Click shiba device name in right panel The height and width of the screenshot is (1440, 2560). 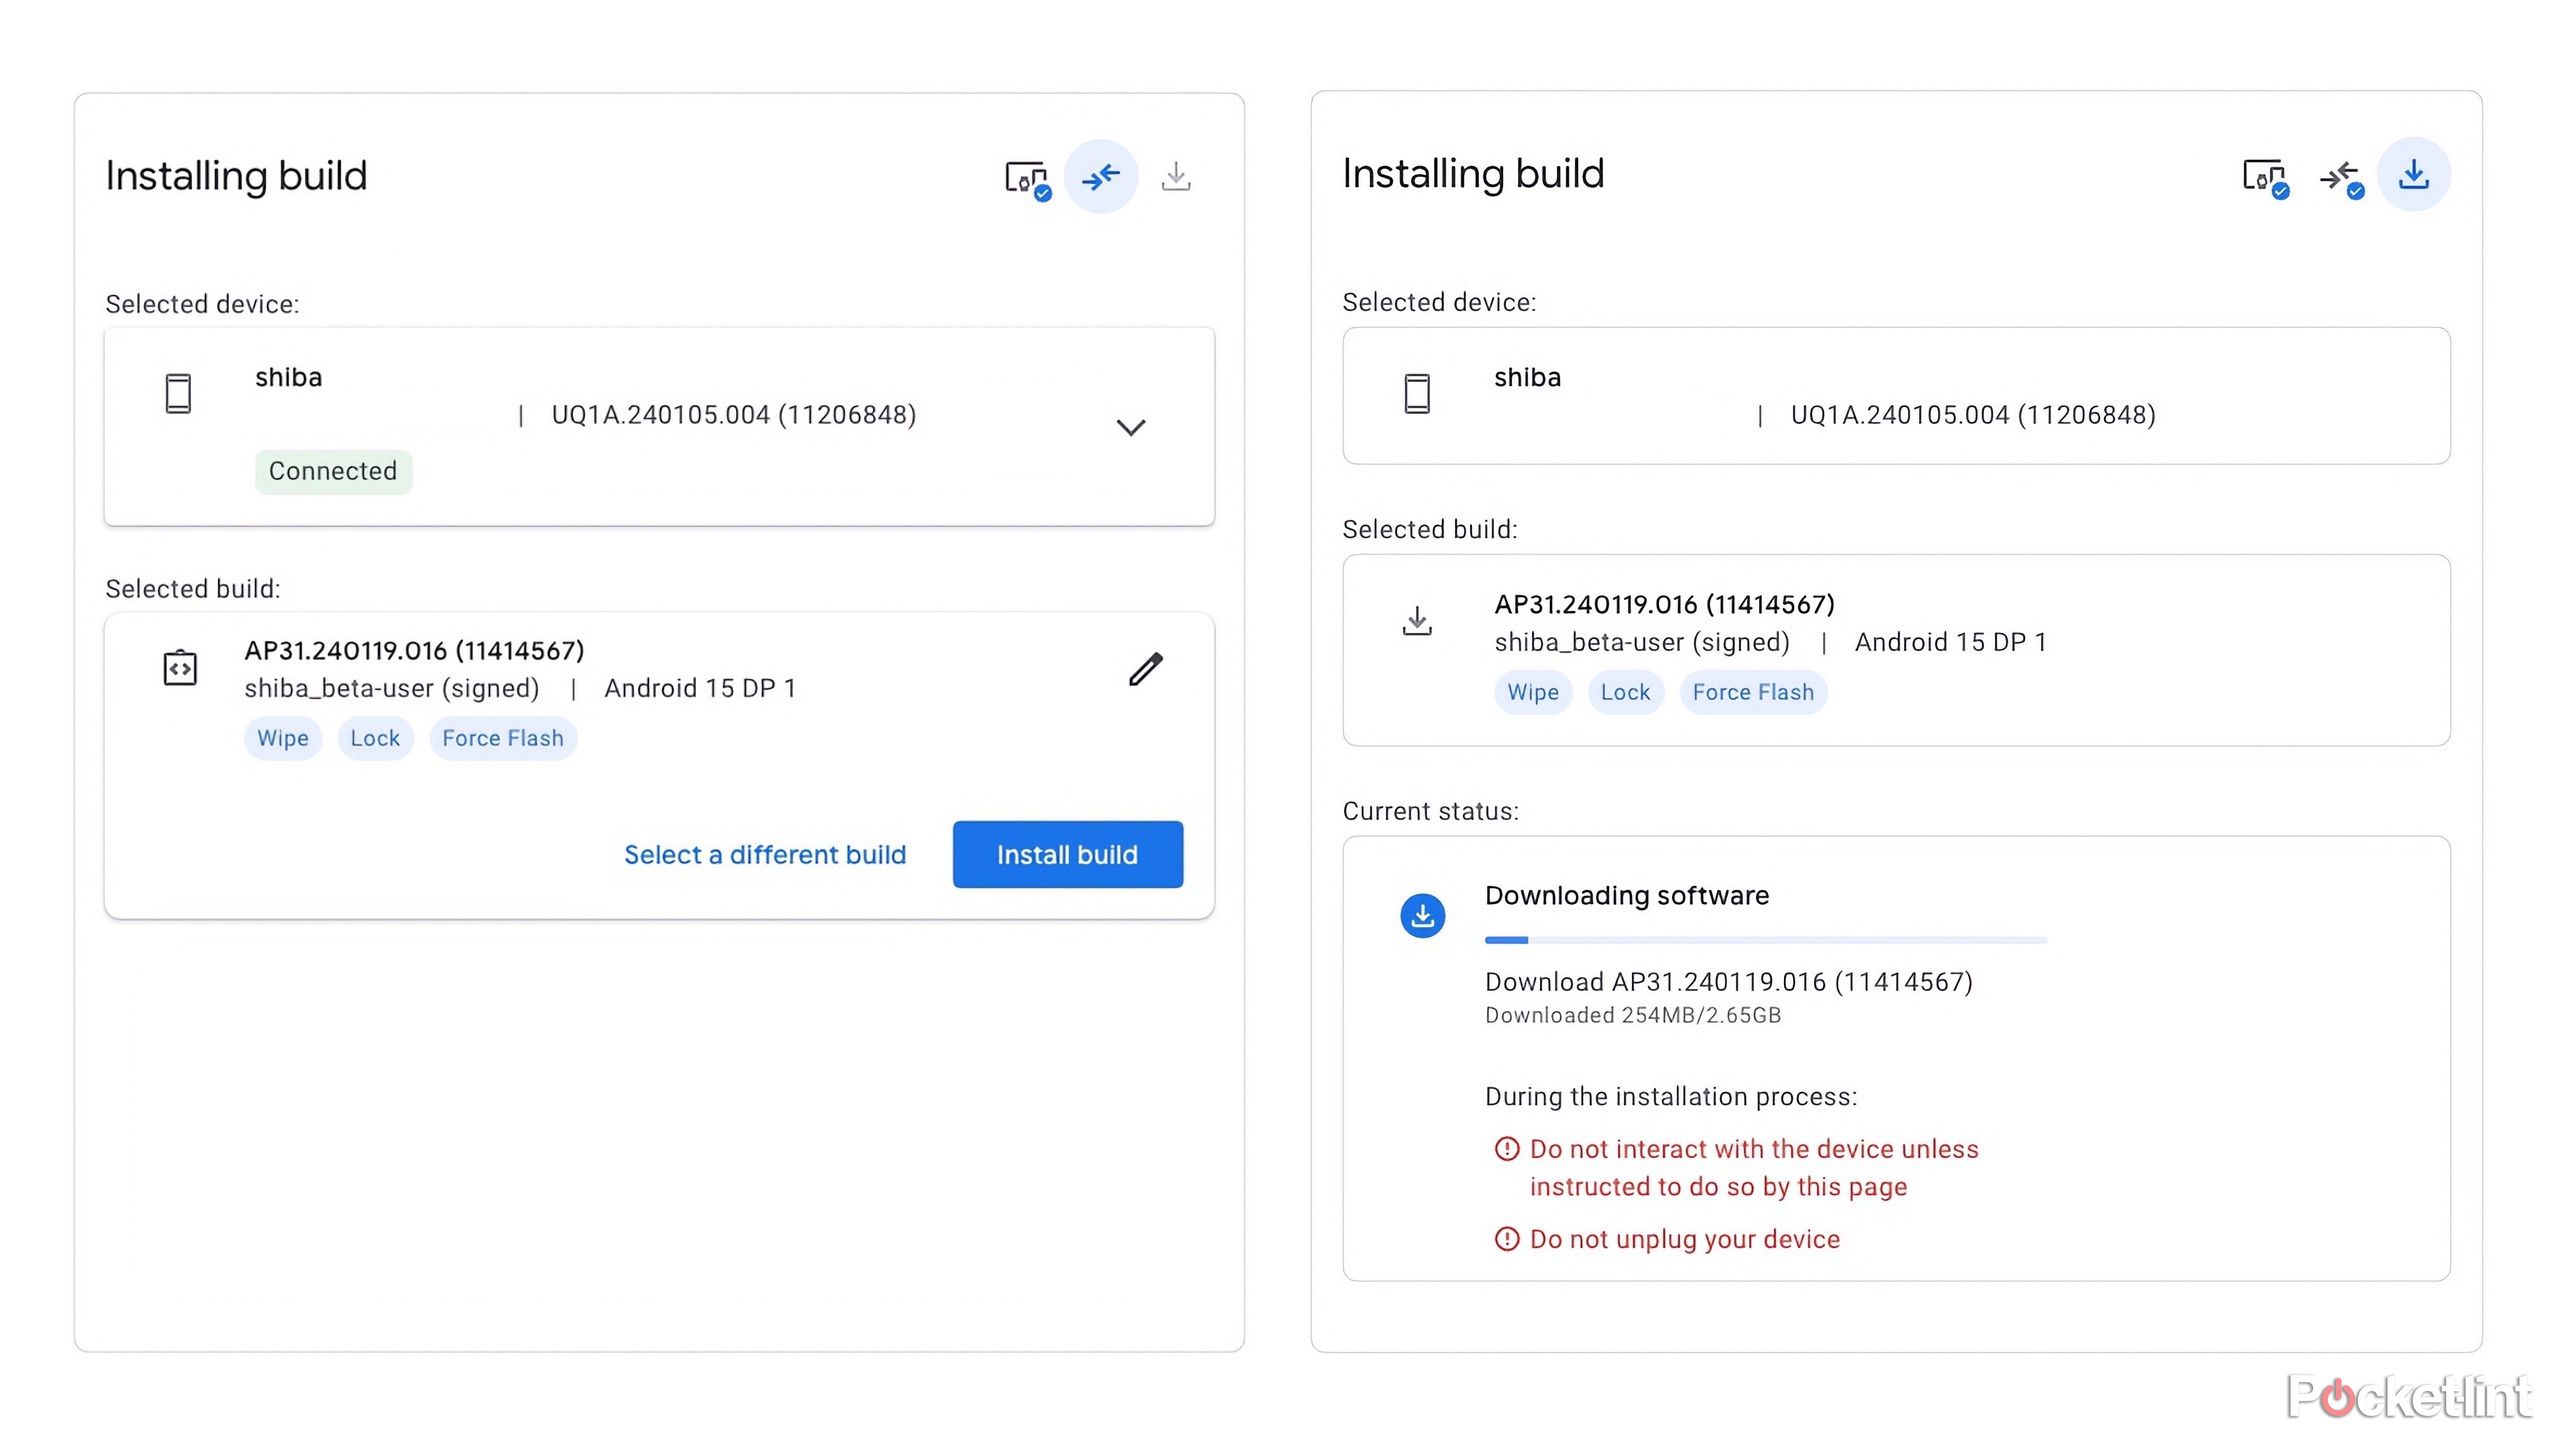pos(1524,376)
